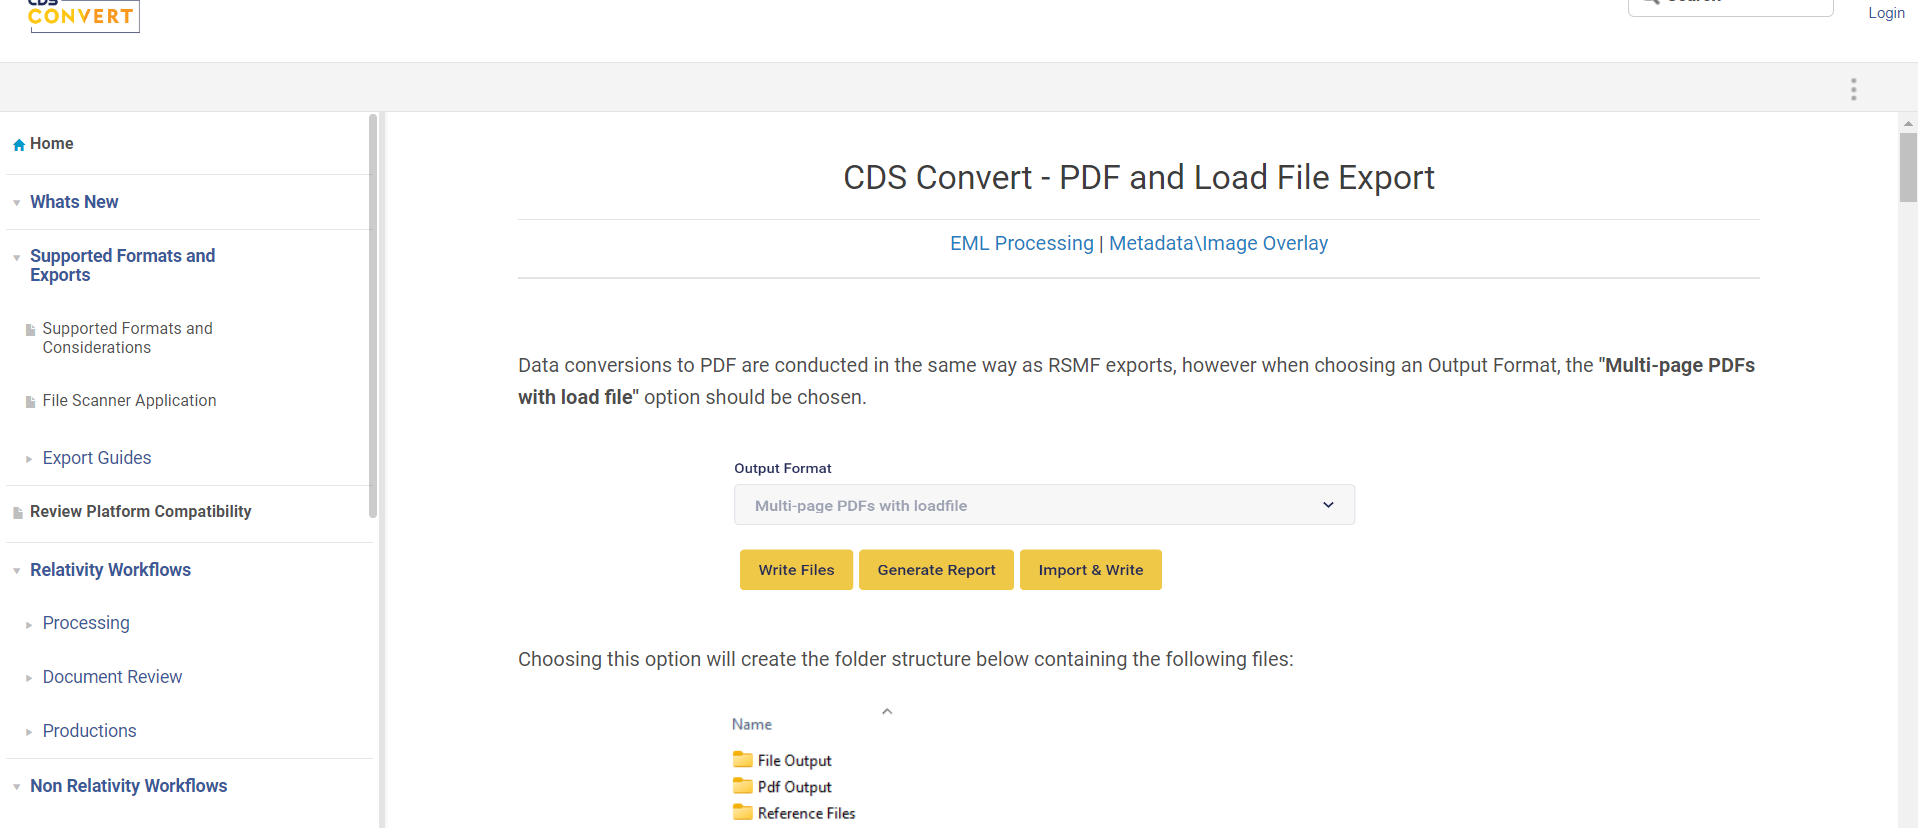Click the File Output folder icon
The width and height of the screenshot is (1918, 828).
point(743,760)
